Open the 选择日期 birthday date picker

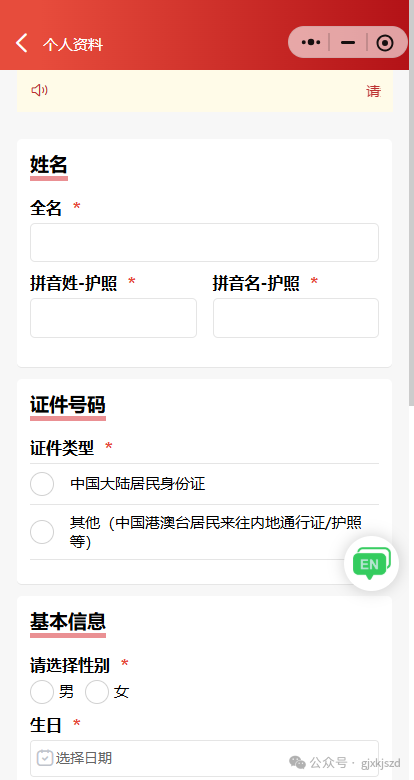tap(204, 758)
